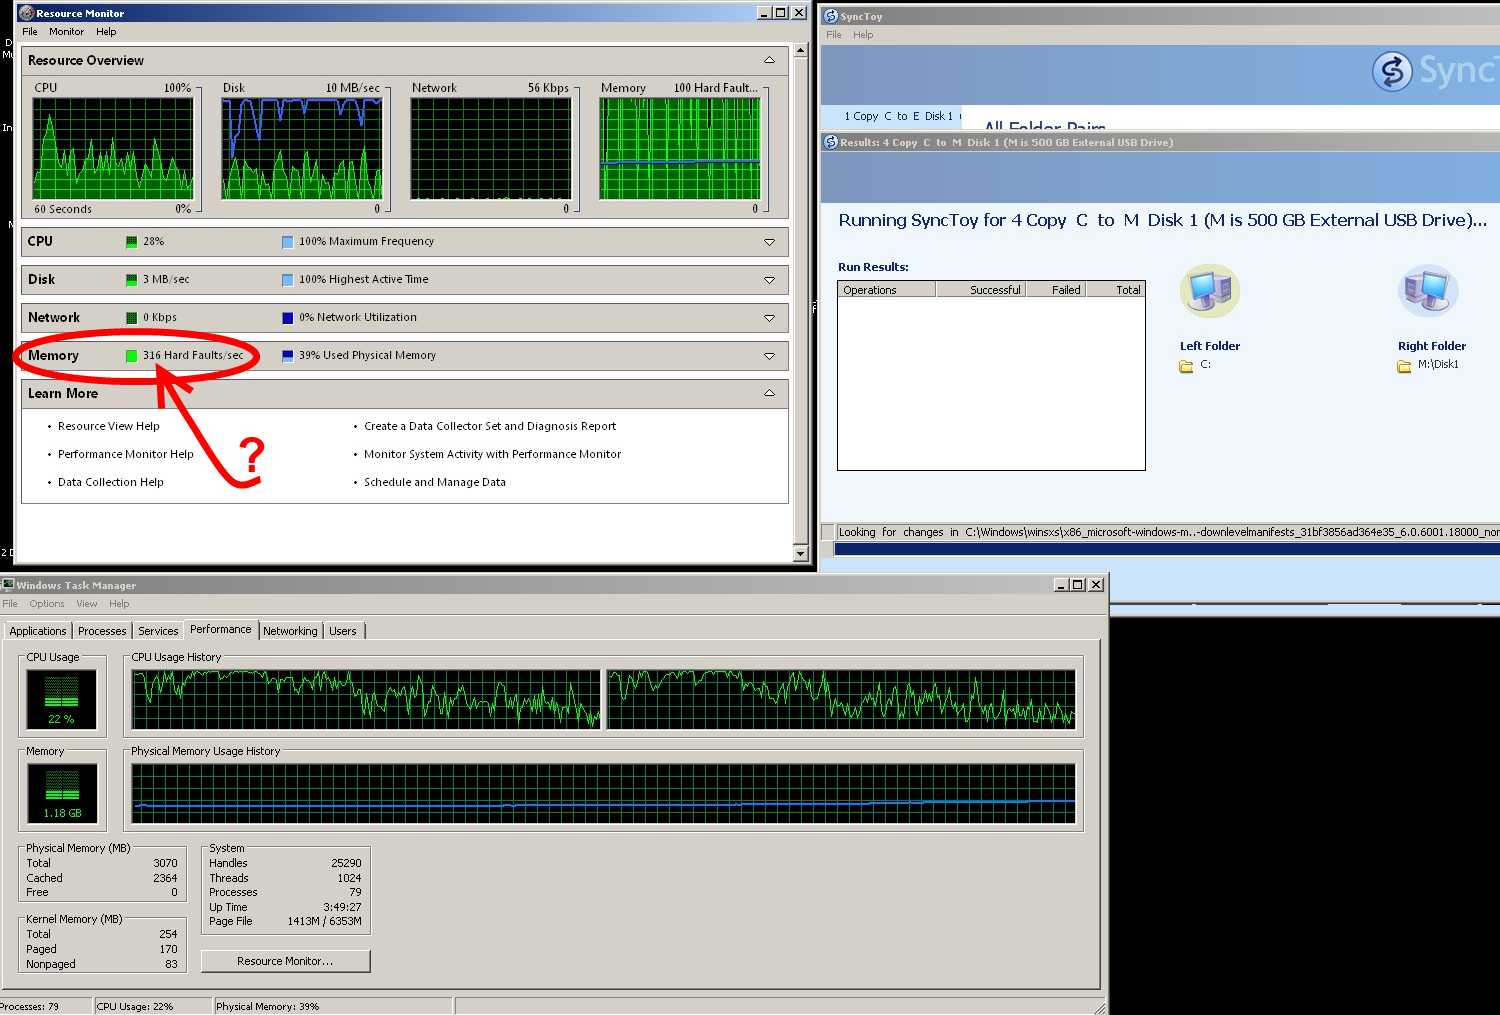Switch to Users tab in Task Manager
Viewport: 1500px width, 1015px height.
(343, 631)
